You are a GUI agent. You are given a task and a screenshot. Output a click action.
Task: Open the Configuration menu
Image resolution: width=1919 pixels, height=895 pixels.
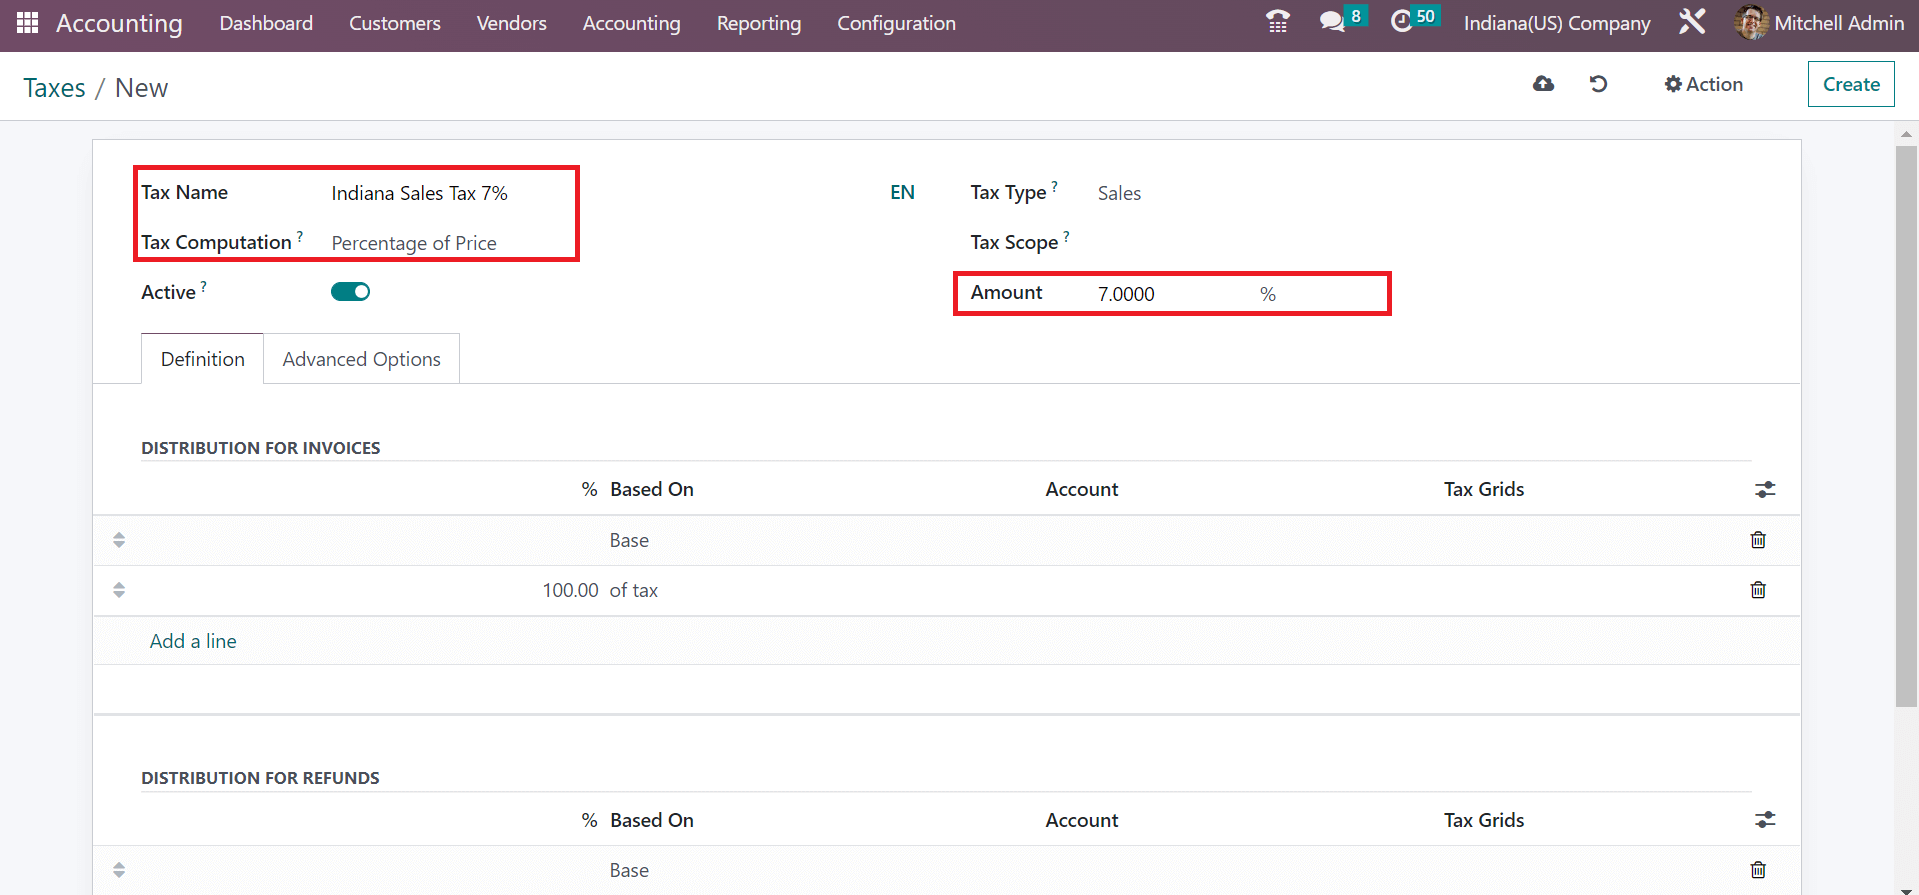point(896,23)
